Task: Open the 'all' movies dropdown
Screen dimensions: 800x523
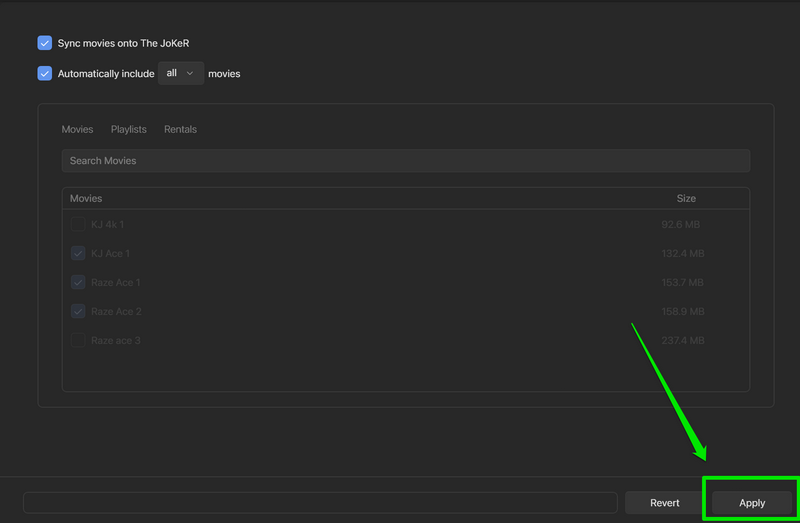Action: tap(180, 73)
